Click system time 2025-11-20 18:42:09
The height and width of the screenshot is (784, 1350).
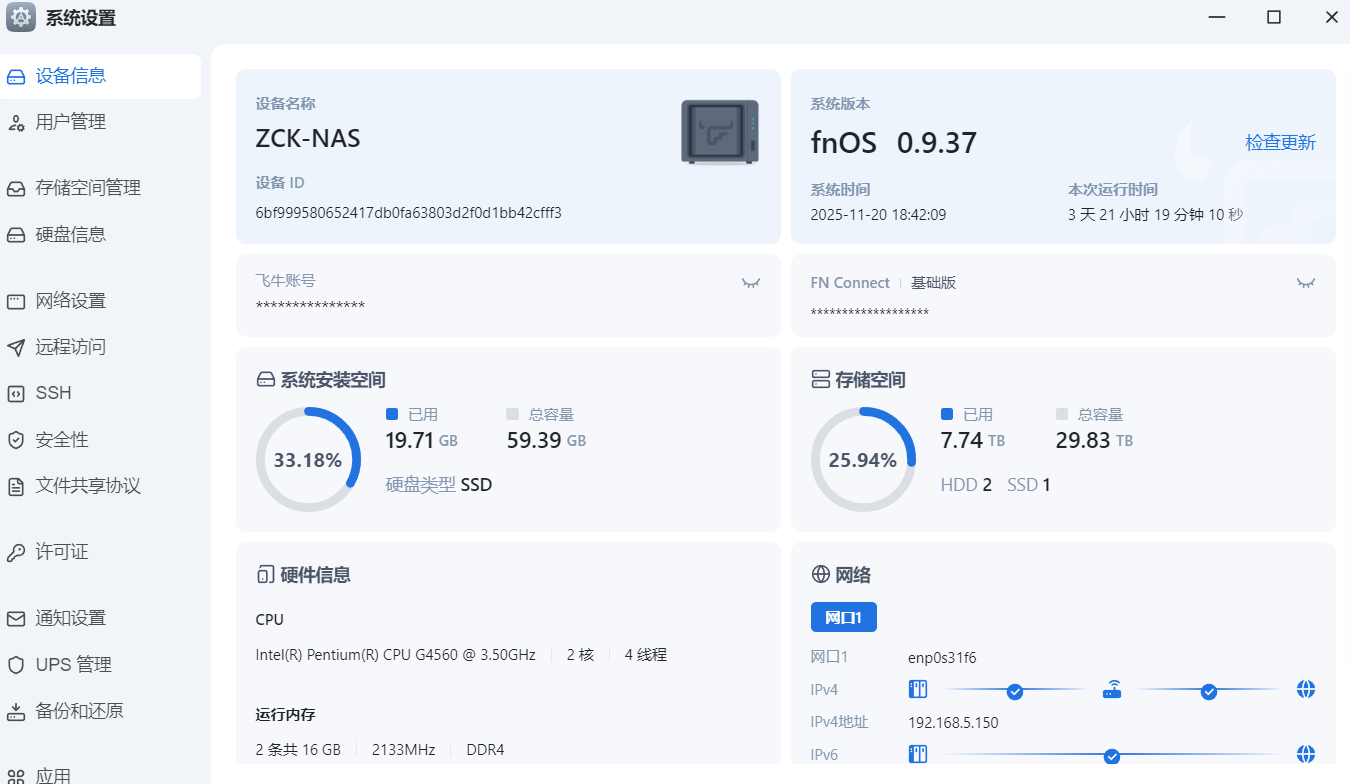pos(878,214)
